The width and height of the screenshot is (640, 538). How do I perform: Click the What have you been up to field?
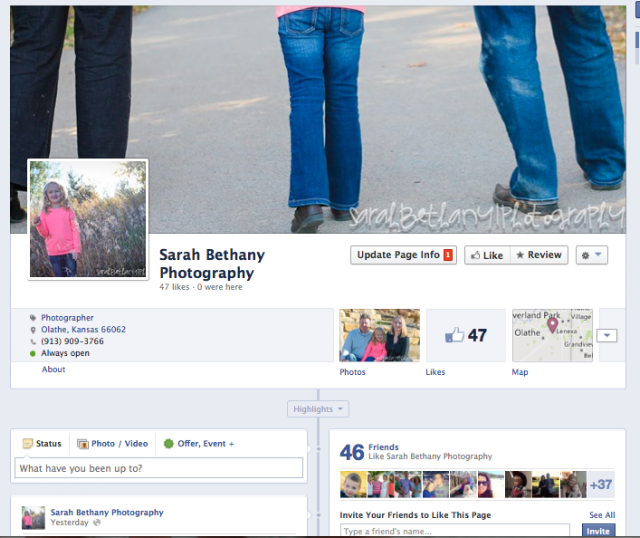point(159,468)
